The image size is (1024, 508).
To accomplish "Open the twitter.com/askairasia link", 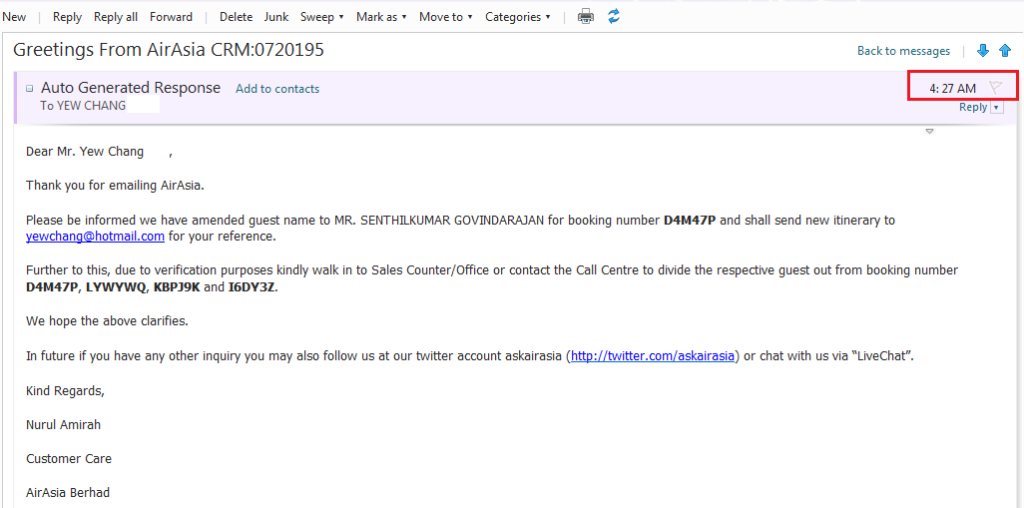I will [x=653, y=356].
